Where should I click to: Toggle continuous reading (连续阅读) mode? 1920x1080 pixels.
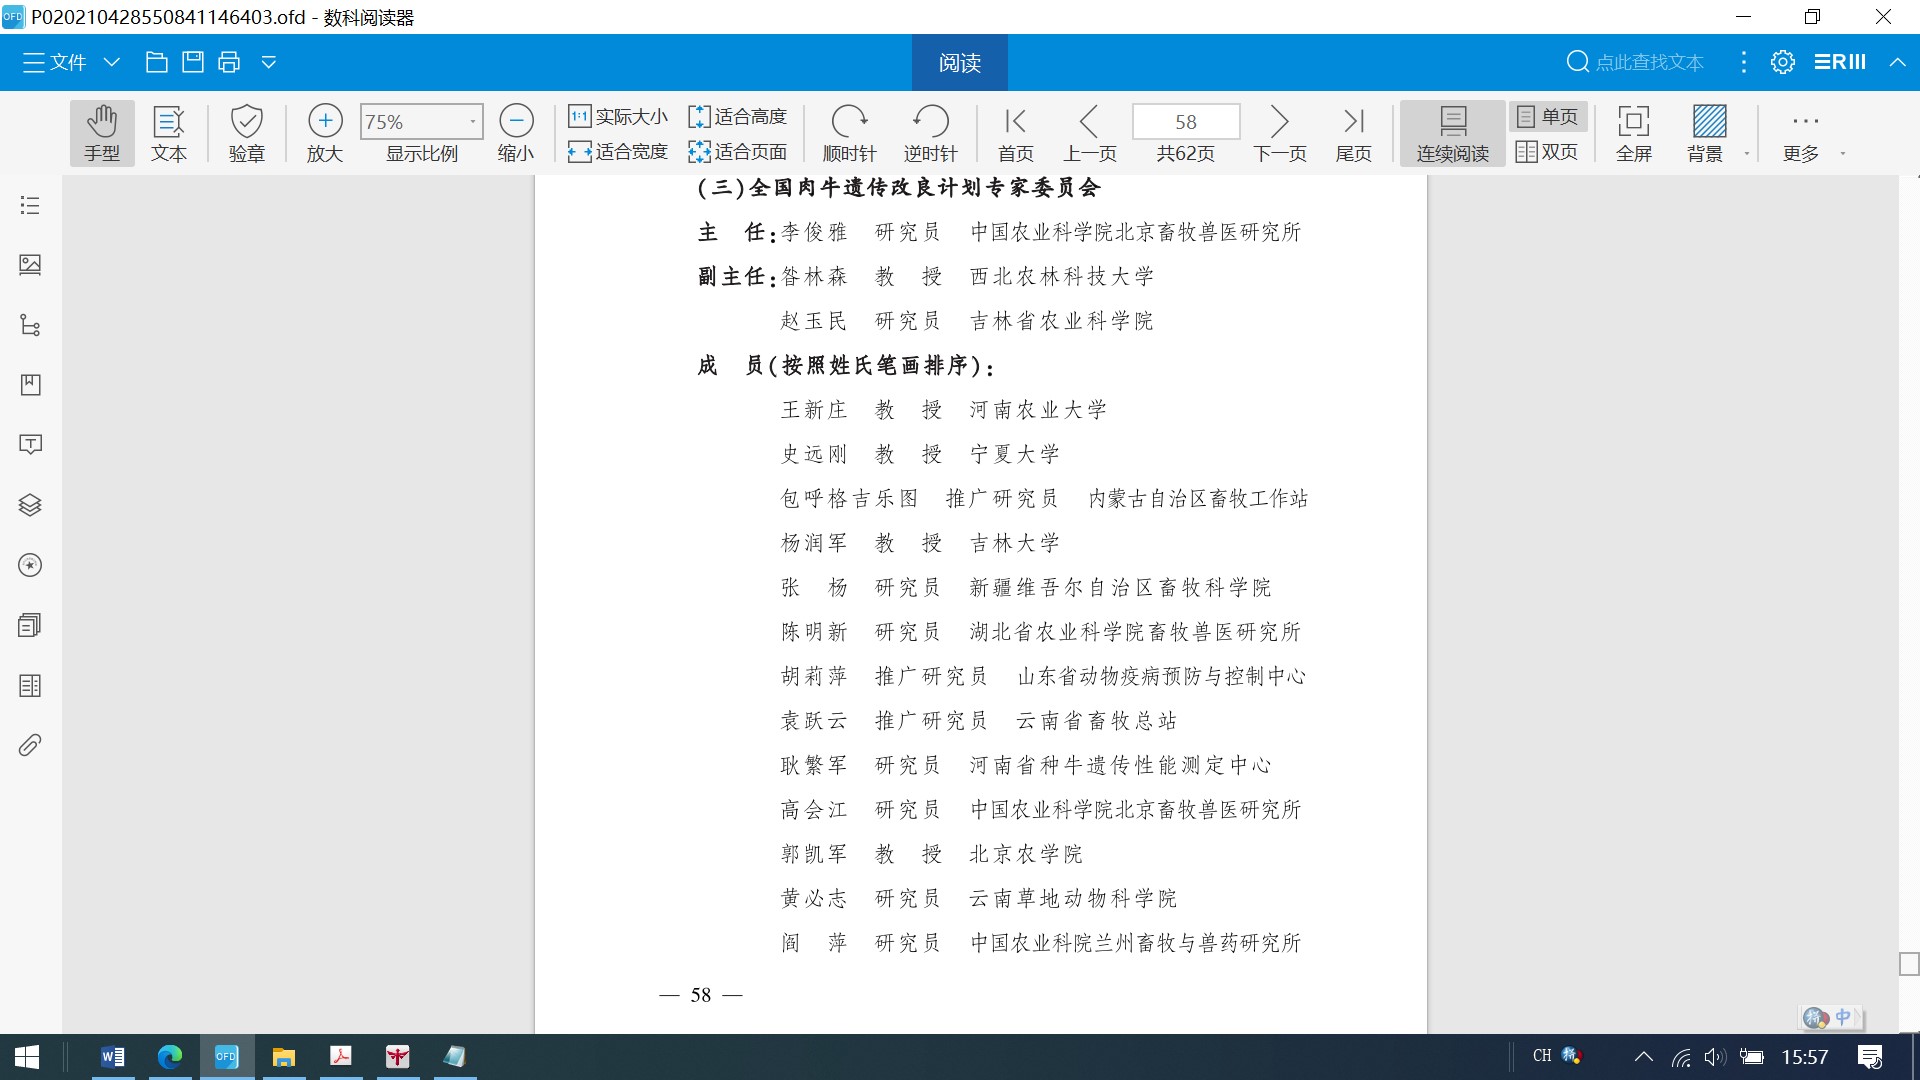point(1452,132)
